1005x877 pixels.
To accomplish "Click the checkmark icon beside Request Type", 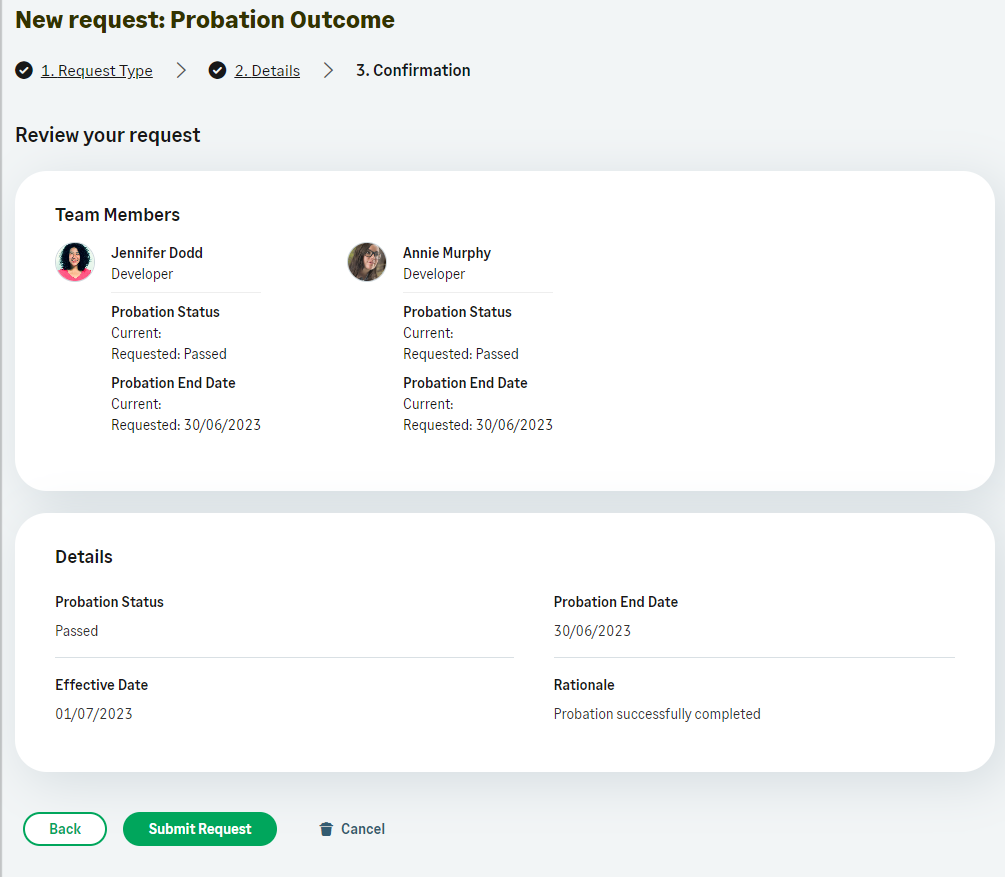I will [x=24, y=70].
